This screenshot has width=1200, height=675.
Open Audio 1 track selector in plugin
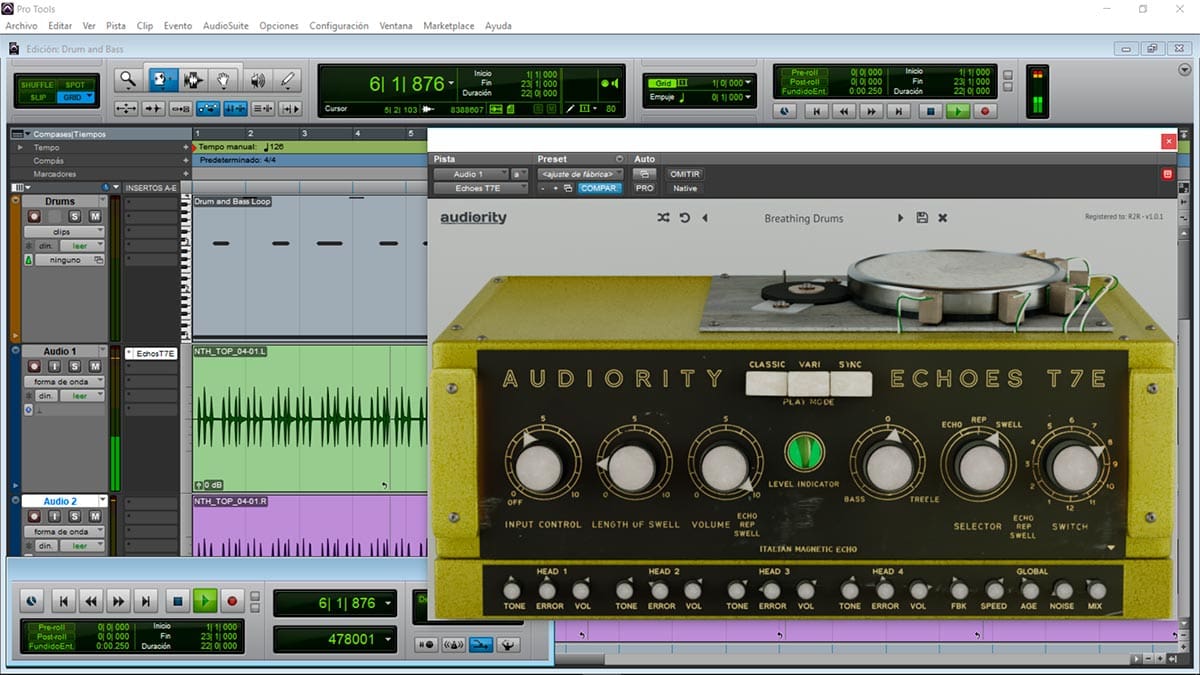tap(470, 174)
